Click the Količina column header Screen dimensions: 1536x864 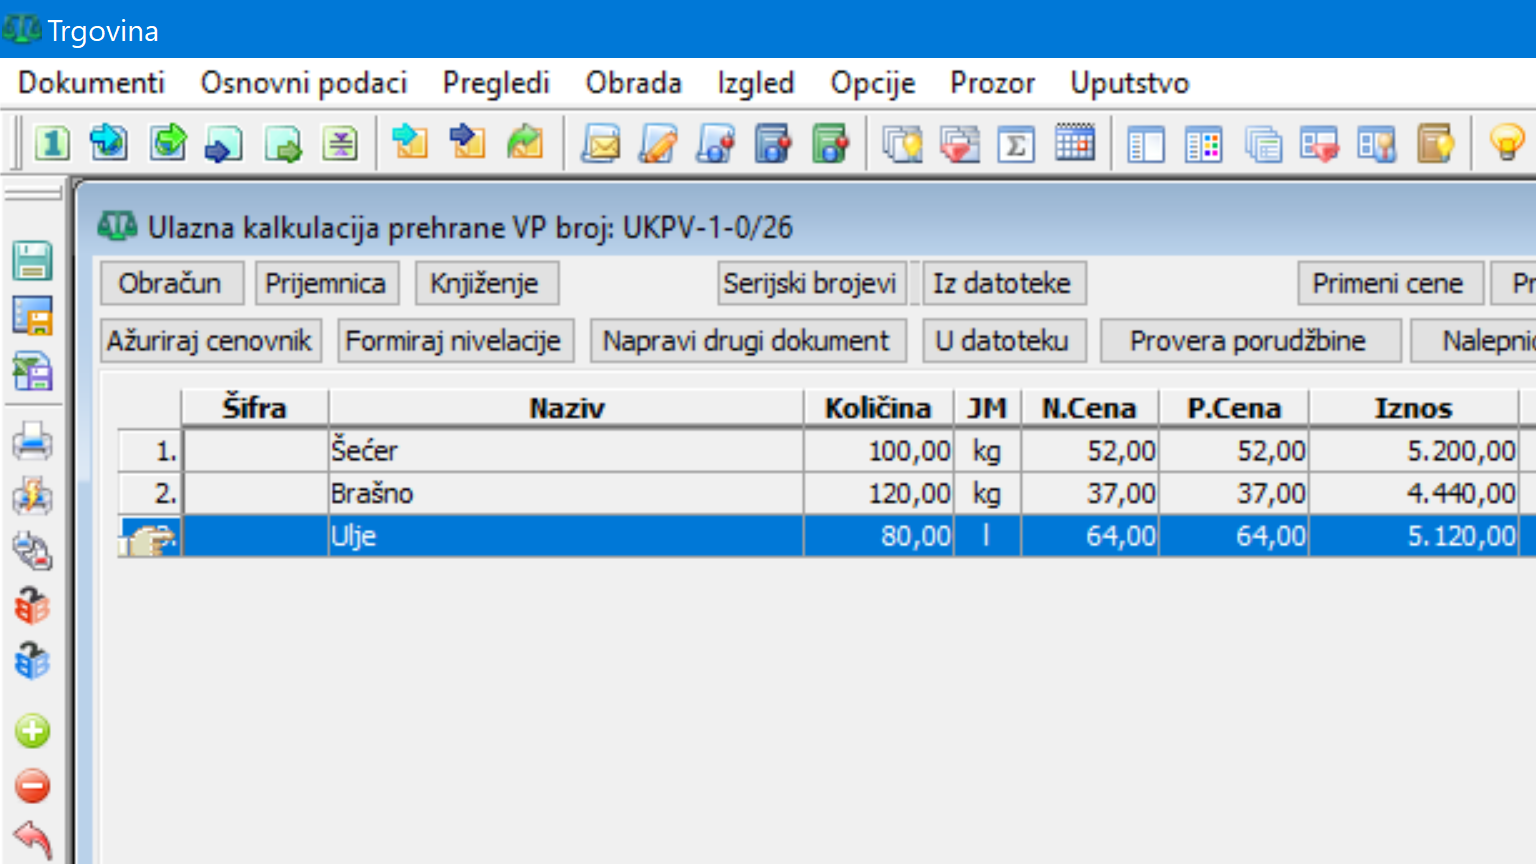click(878, 408)
